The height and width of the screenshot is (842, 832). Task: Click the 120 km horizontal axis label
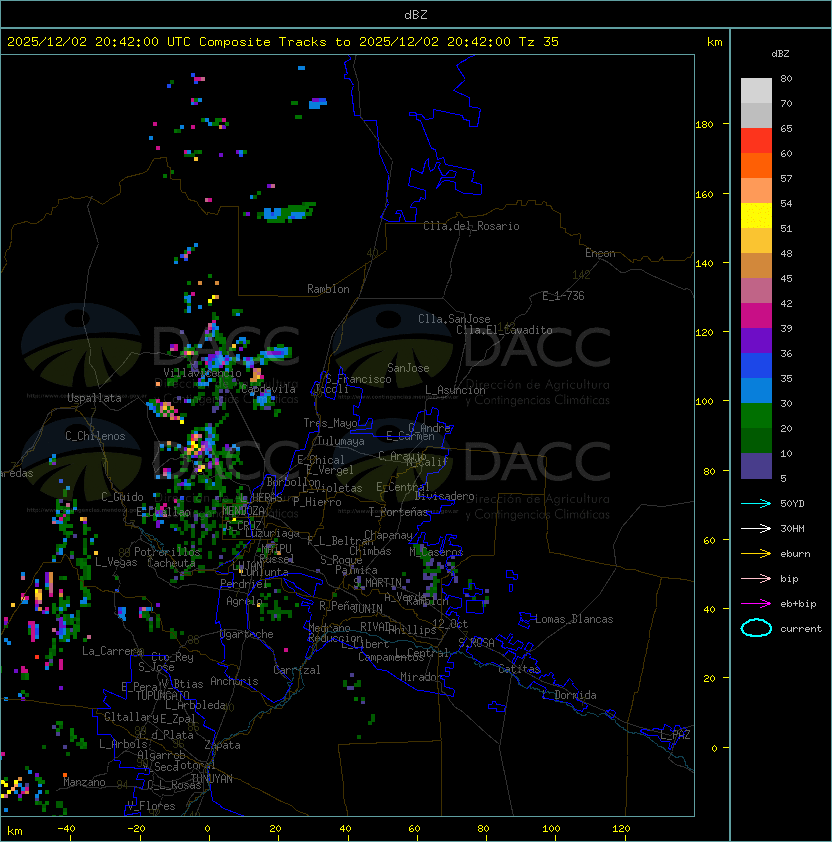tap(621, 829)
